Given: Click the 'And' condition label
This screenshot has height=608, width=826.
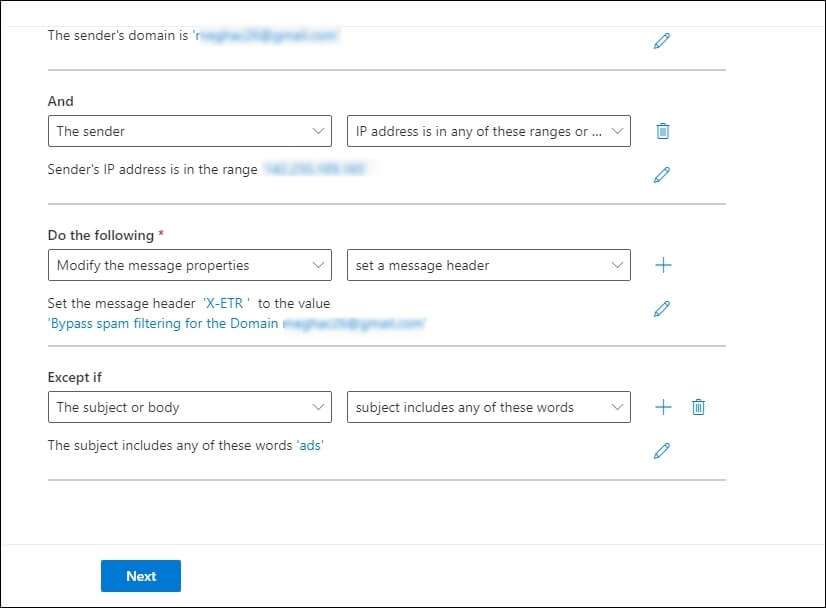Looking at the screenshot, I should pyautogui.click(x=61, y=101).
